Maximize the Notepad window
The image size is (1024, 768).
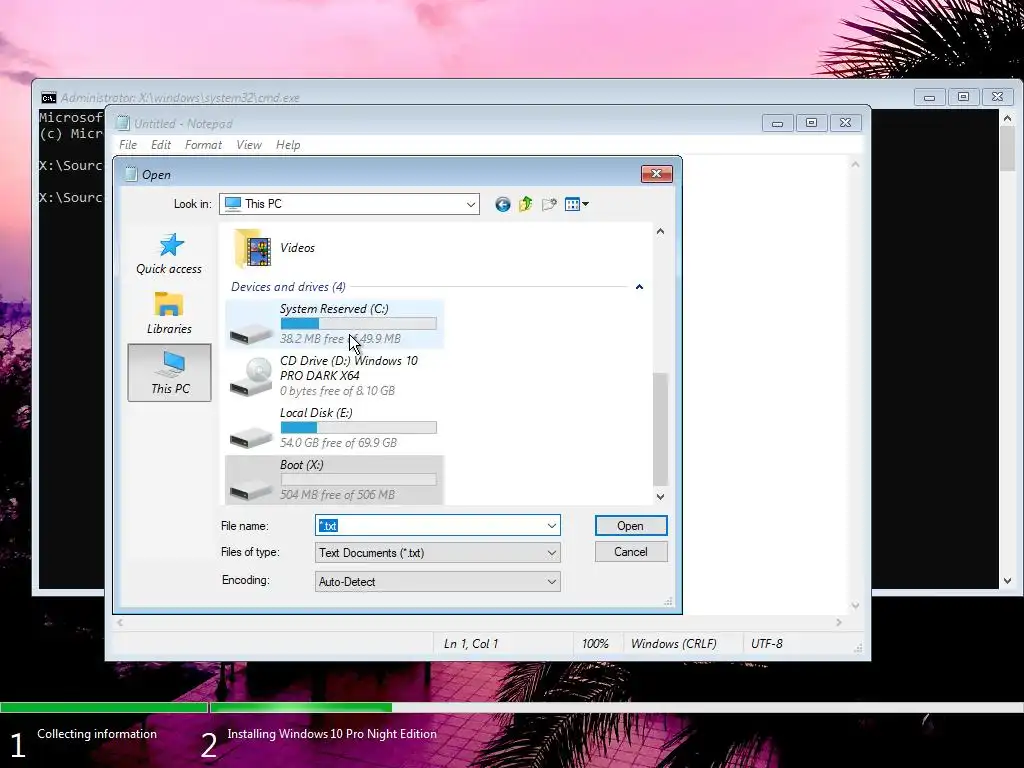pyautogui.click(x=811, y=123)
